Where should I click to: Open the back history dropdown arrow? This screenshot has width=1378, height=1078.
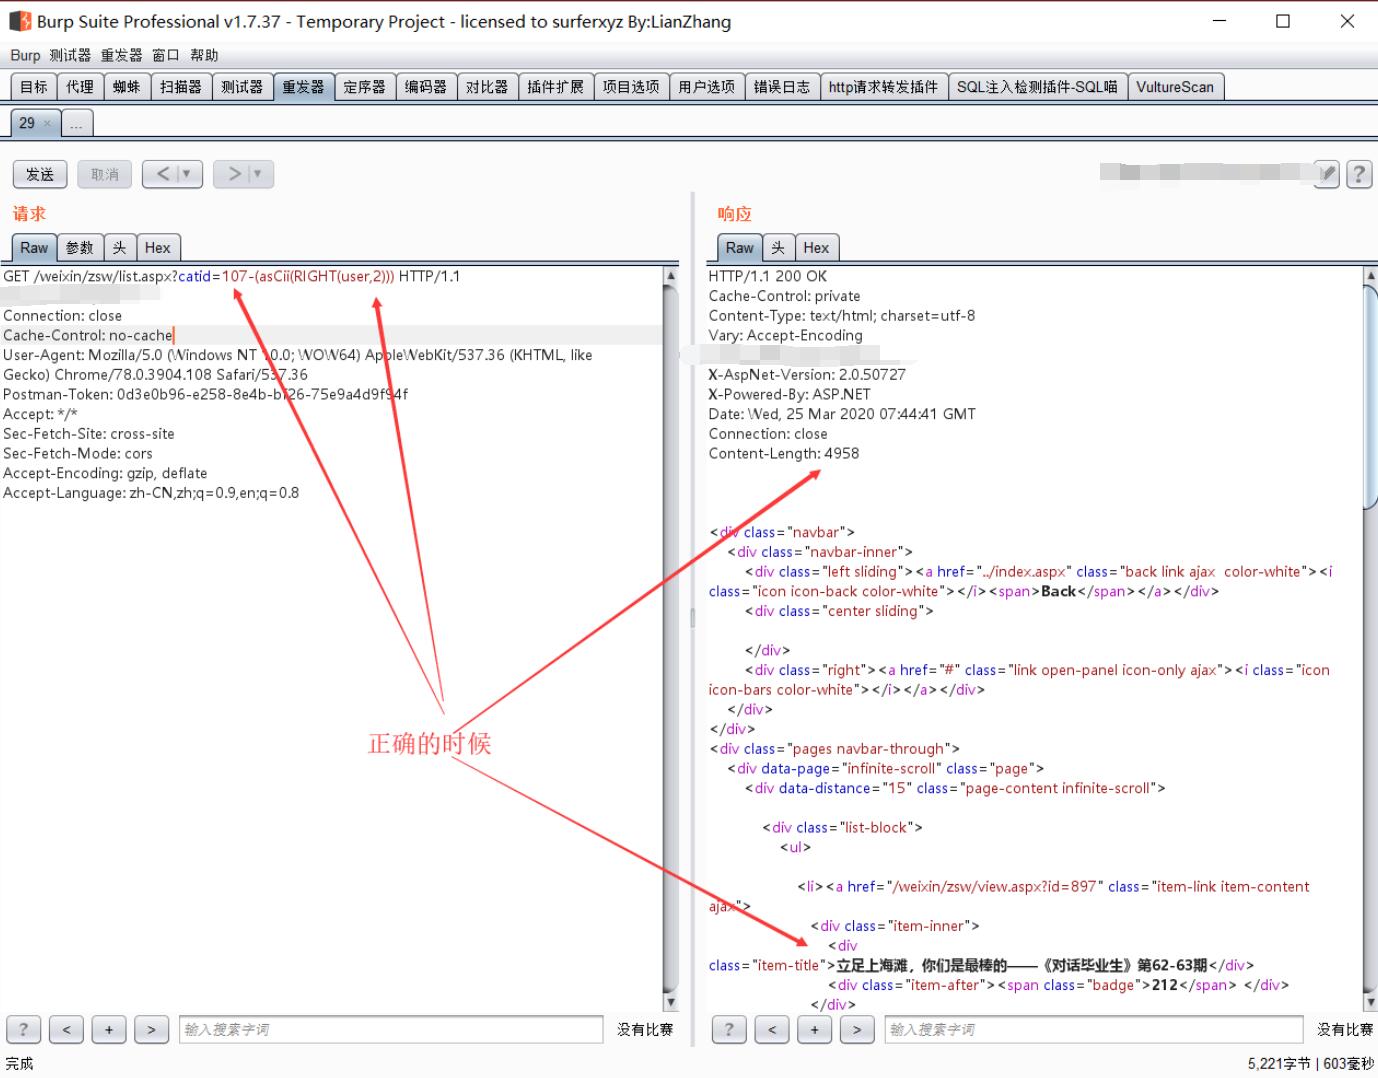[188, 174]
